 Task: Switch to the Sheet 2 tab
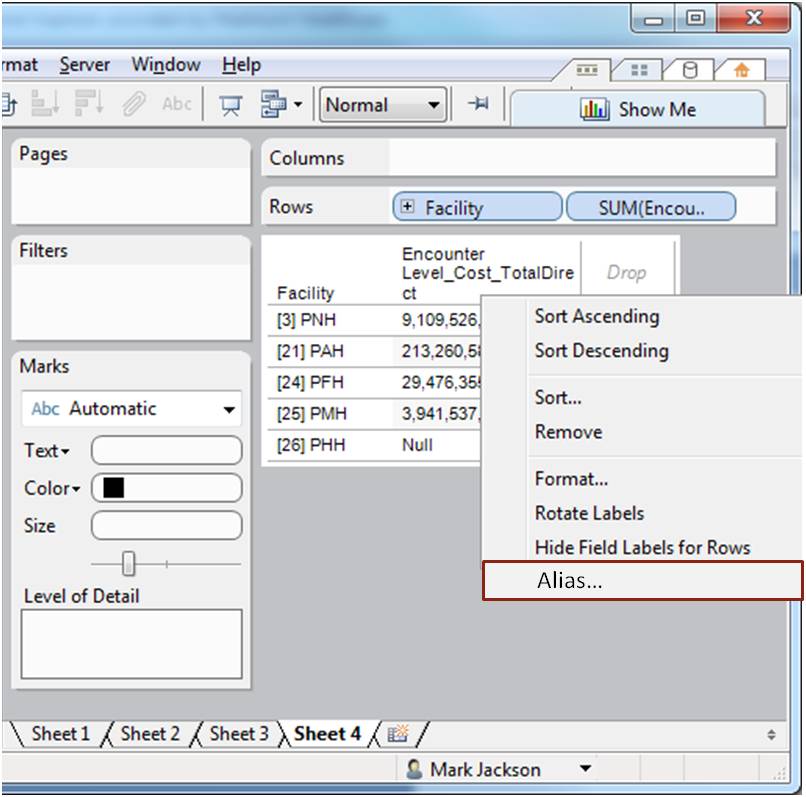(x=150, y=734)
